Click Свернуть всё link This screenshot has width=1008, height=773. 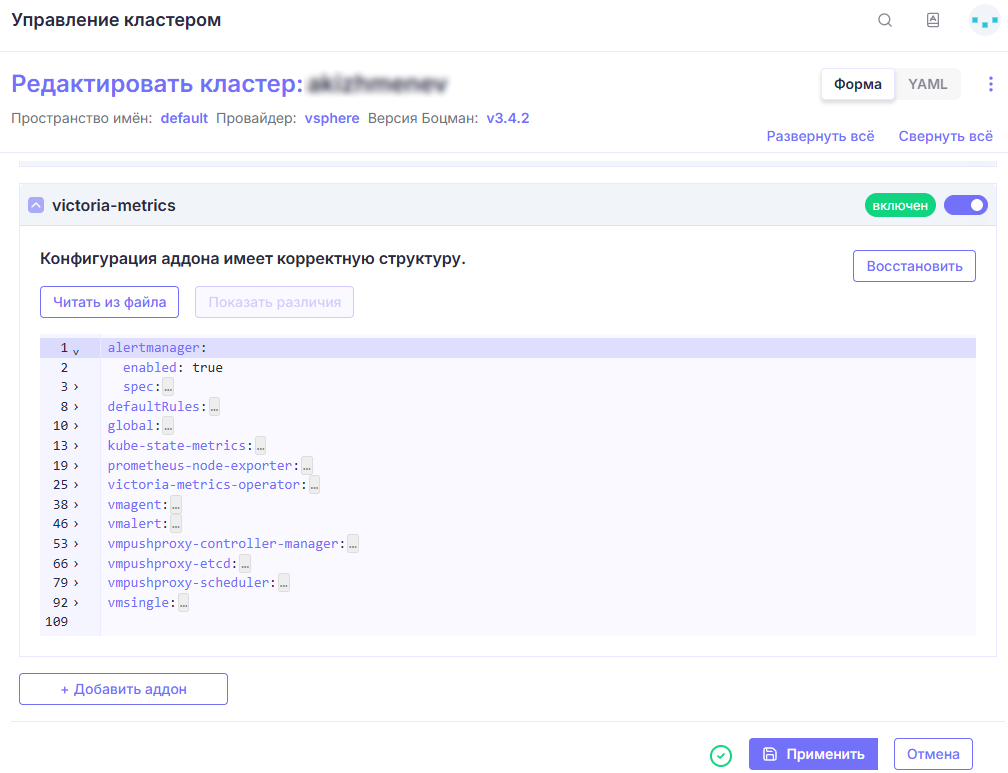click(x=945, y=136)
